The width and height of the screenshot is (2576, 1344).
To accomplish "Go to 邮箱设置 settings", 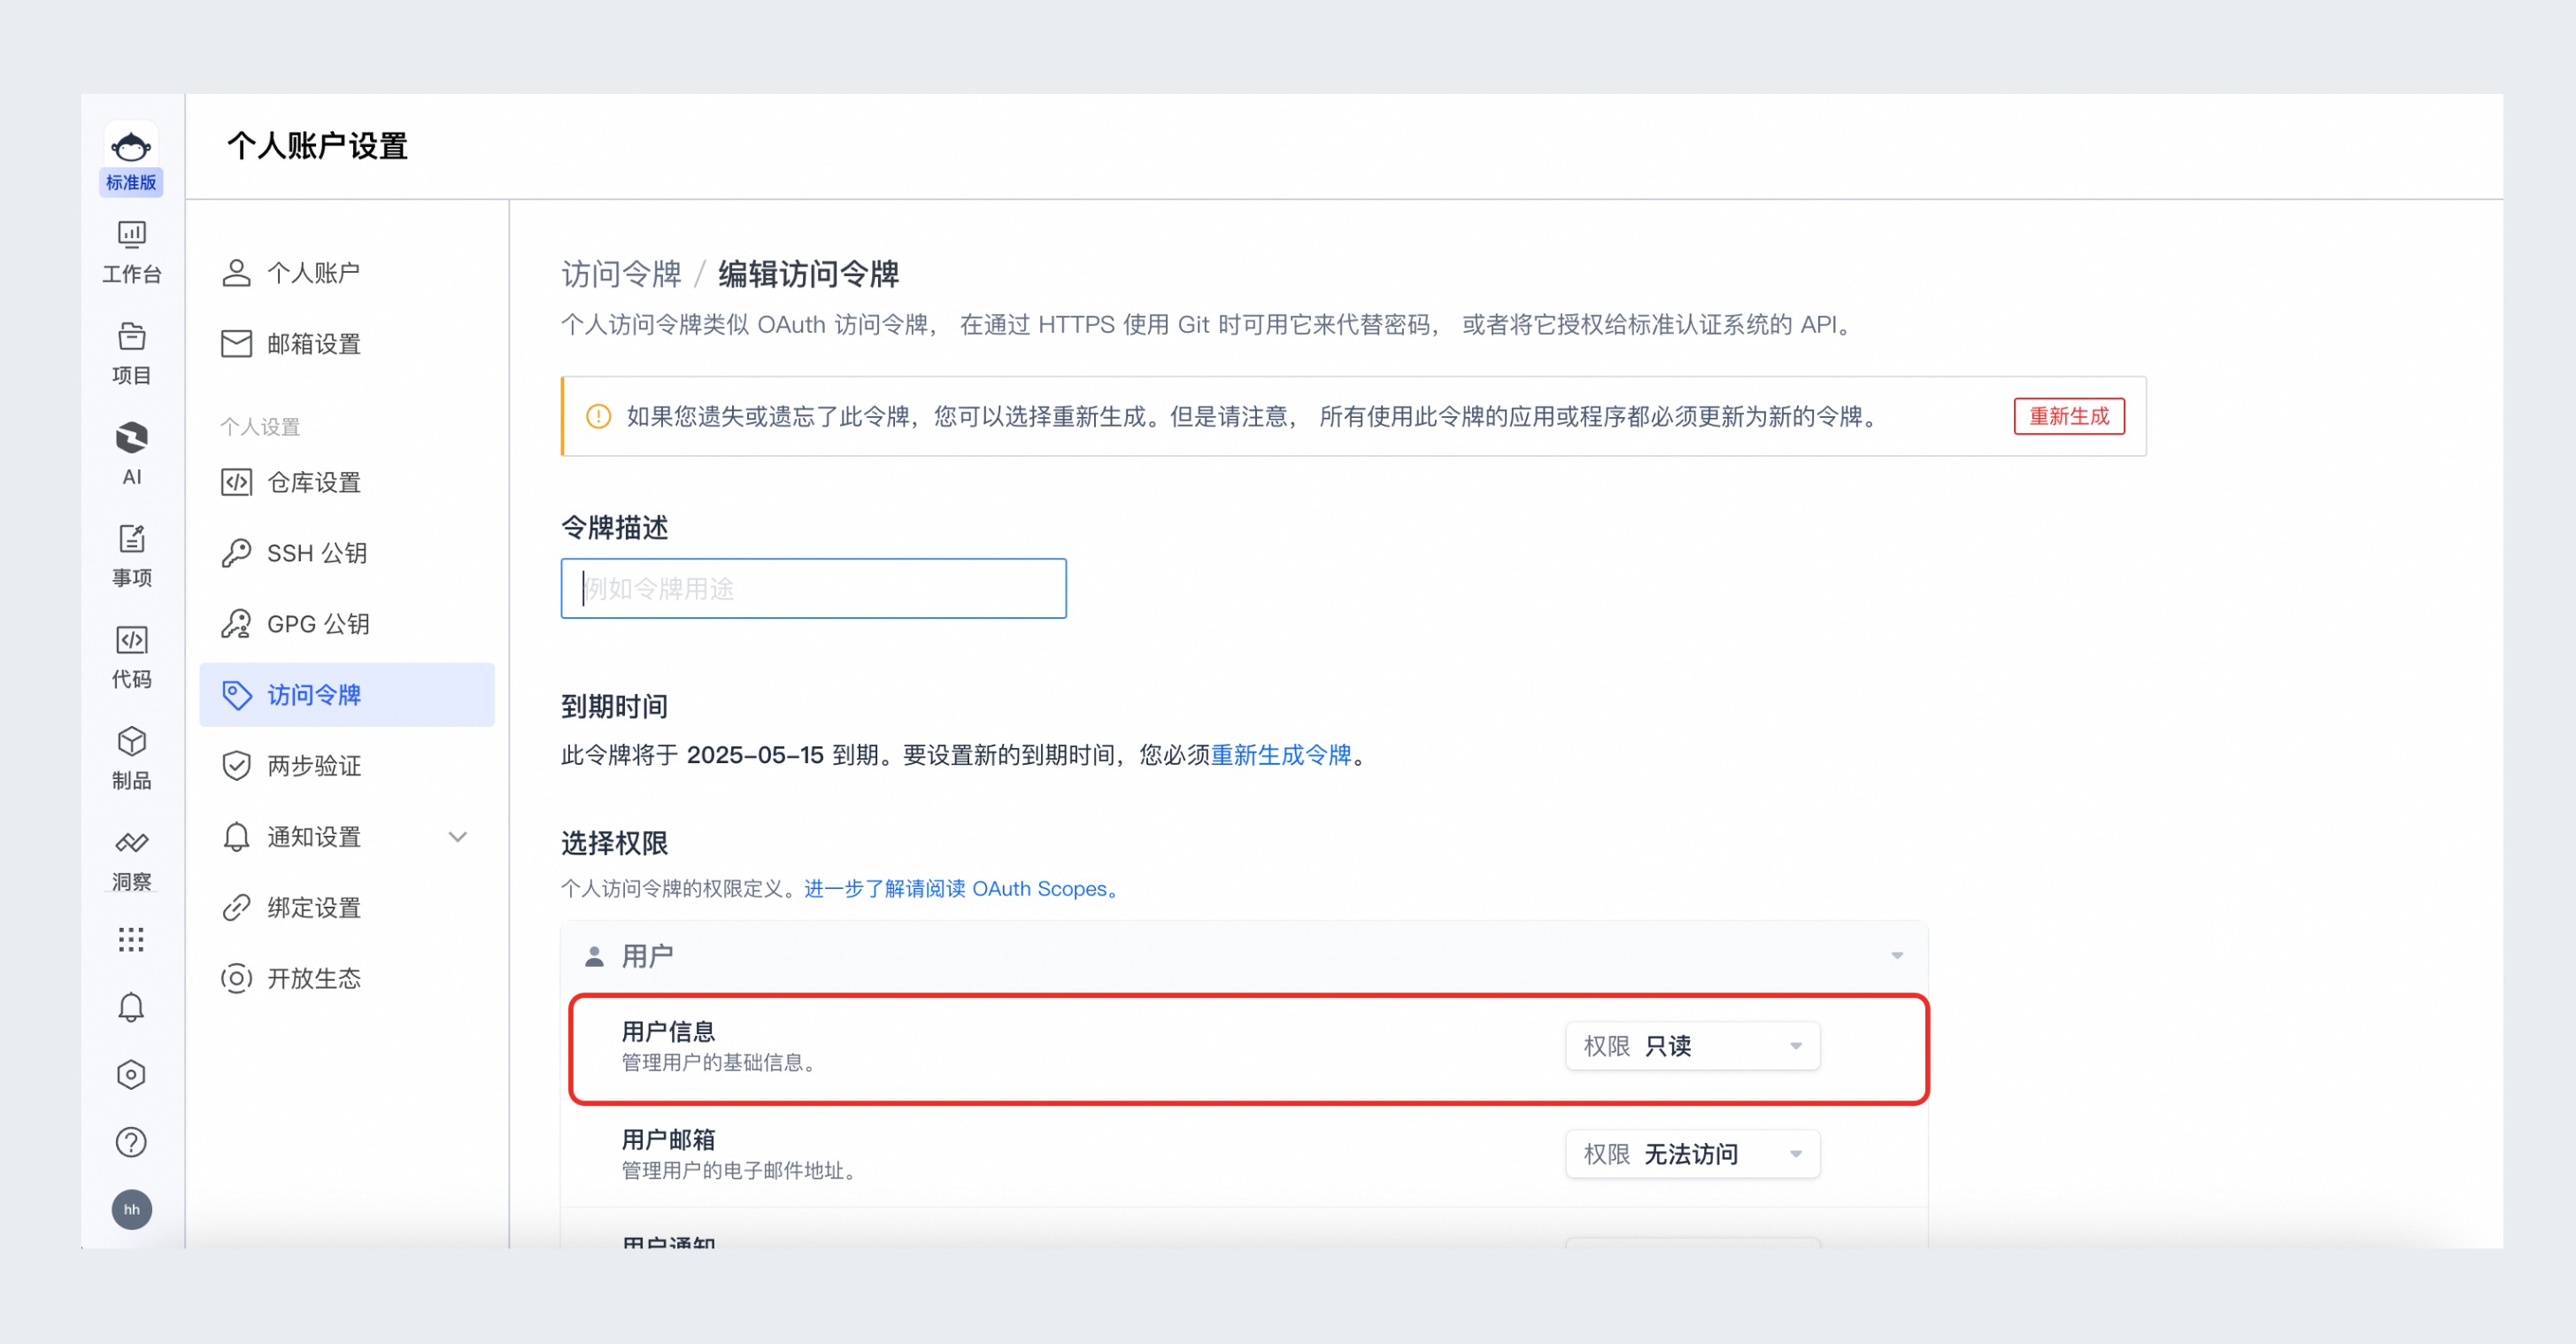I will (347, 344).
